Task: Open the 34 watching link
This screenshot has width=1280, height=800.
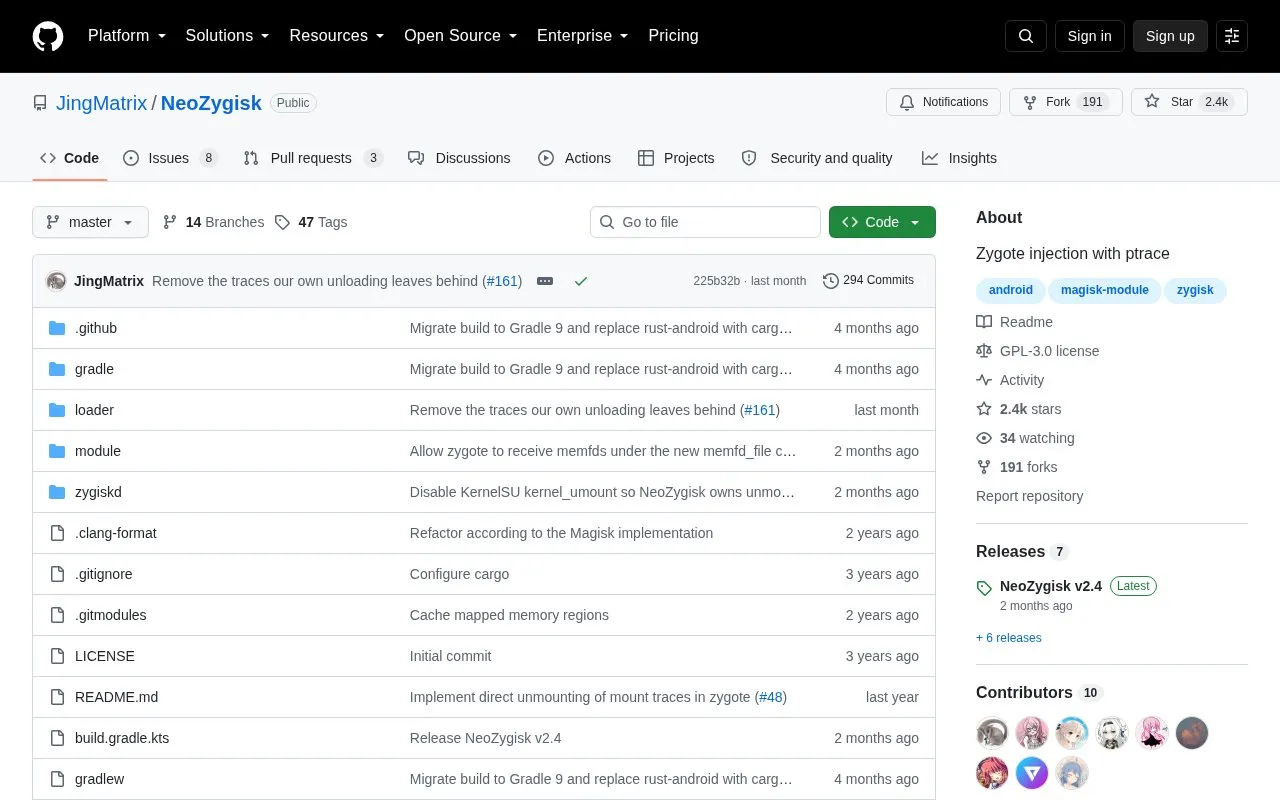Action: [1026, 438]
